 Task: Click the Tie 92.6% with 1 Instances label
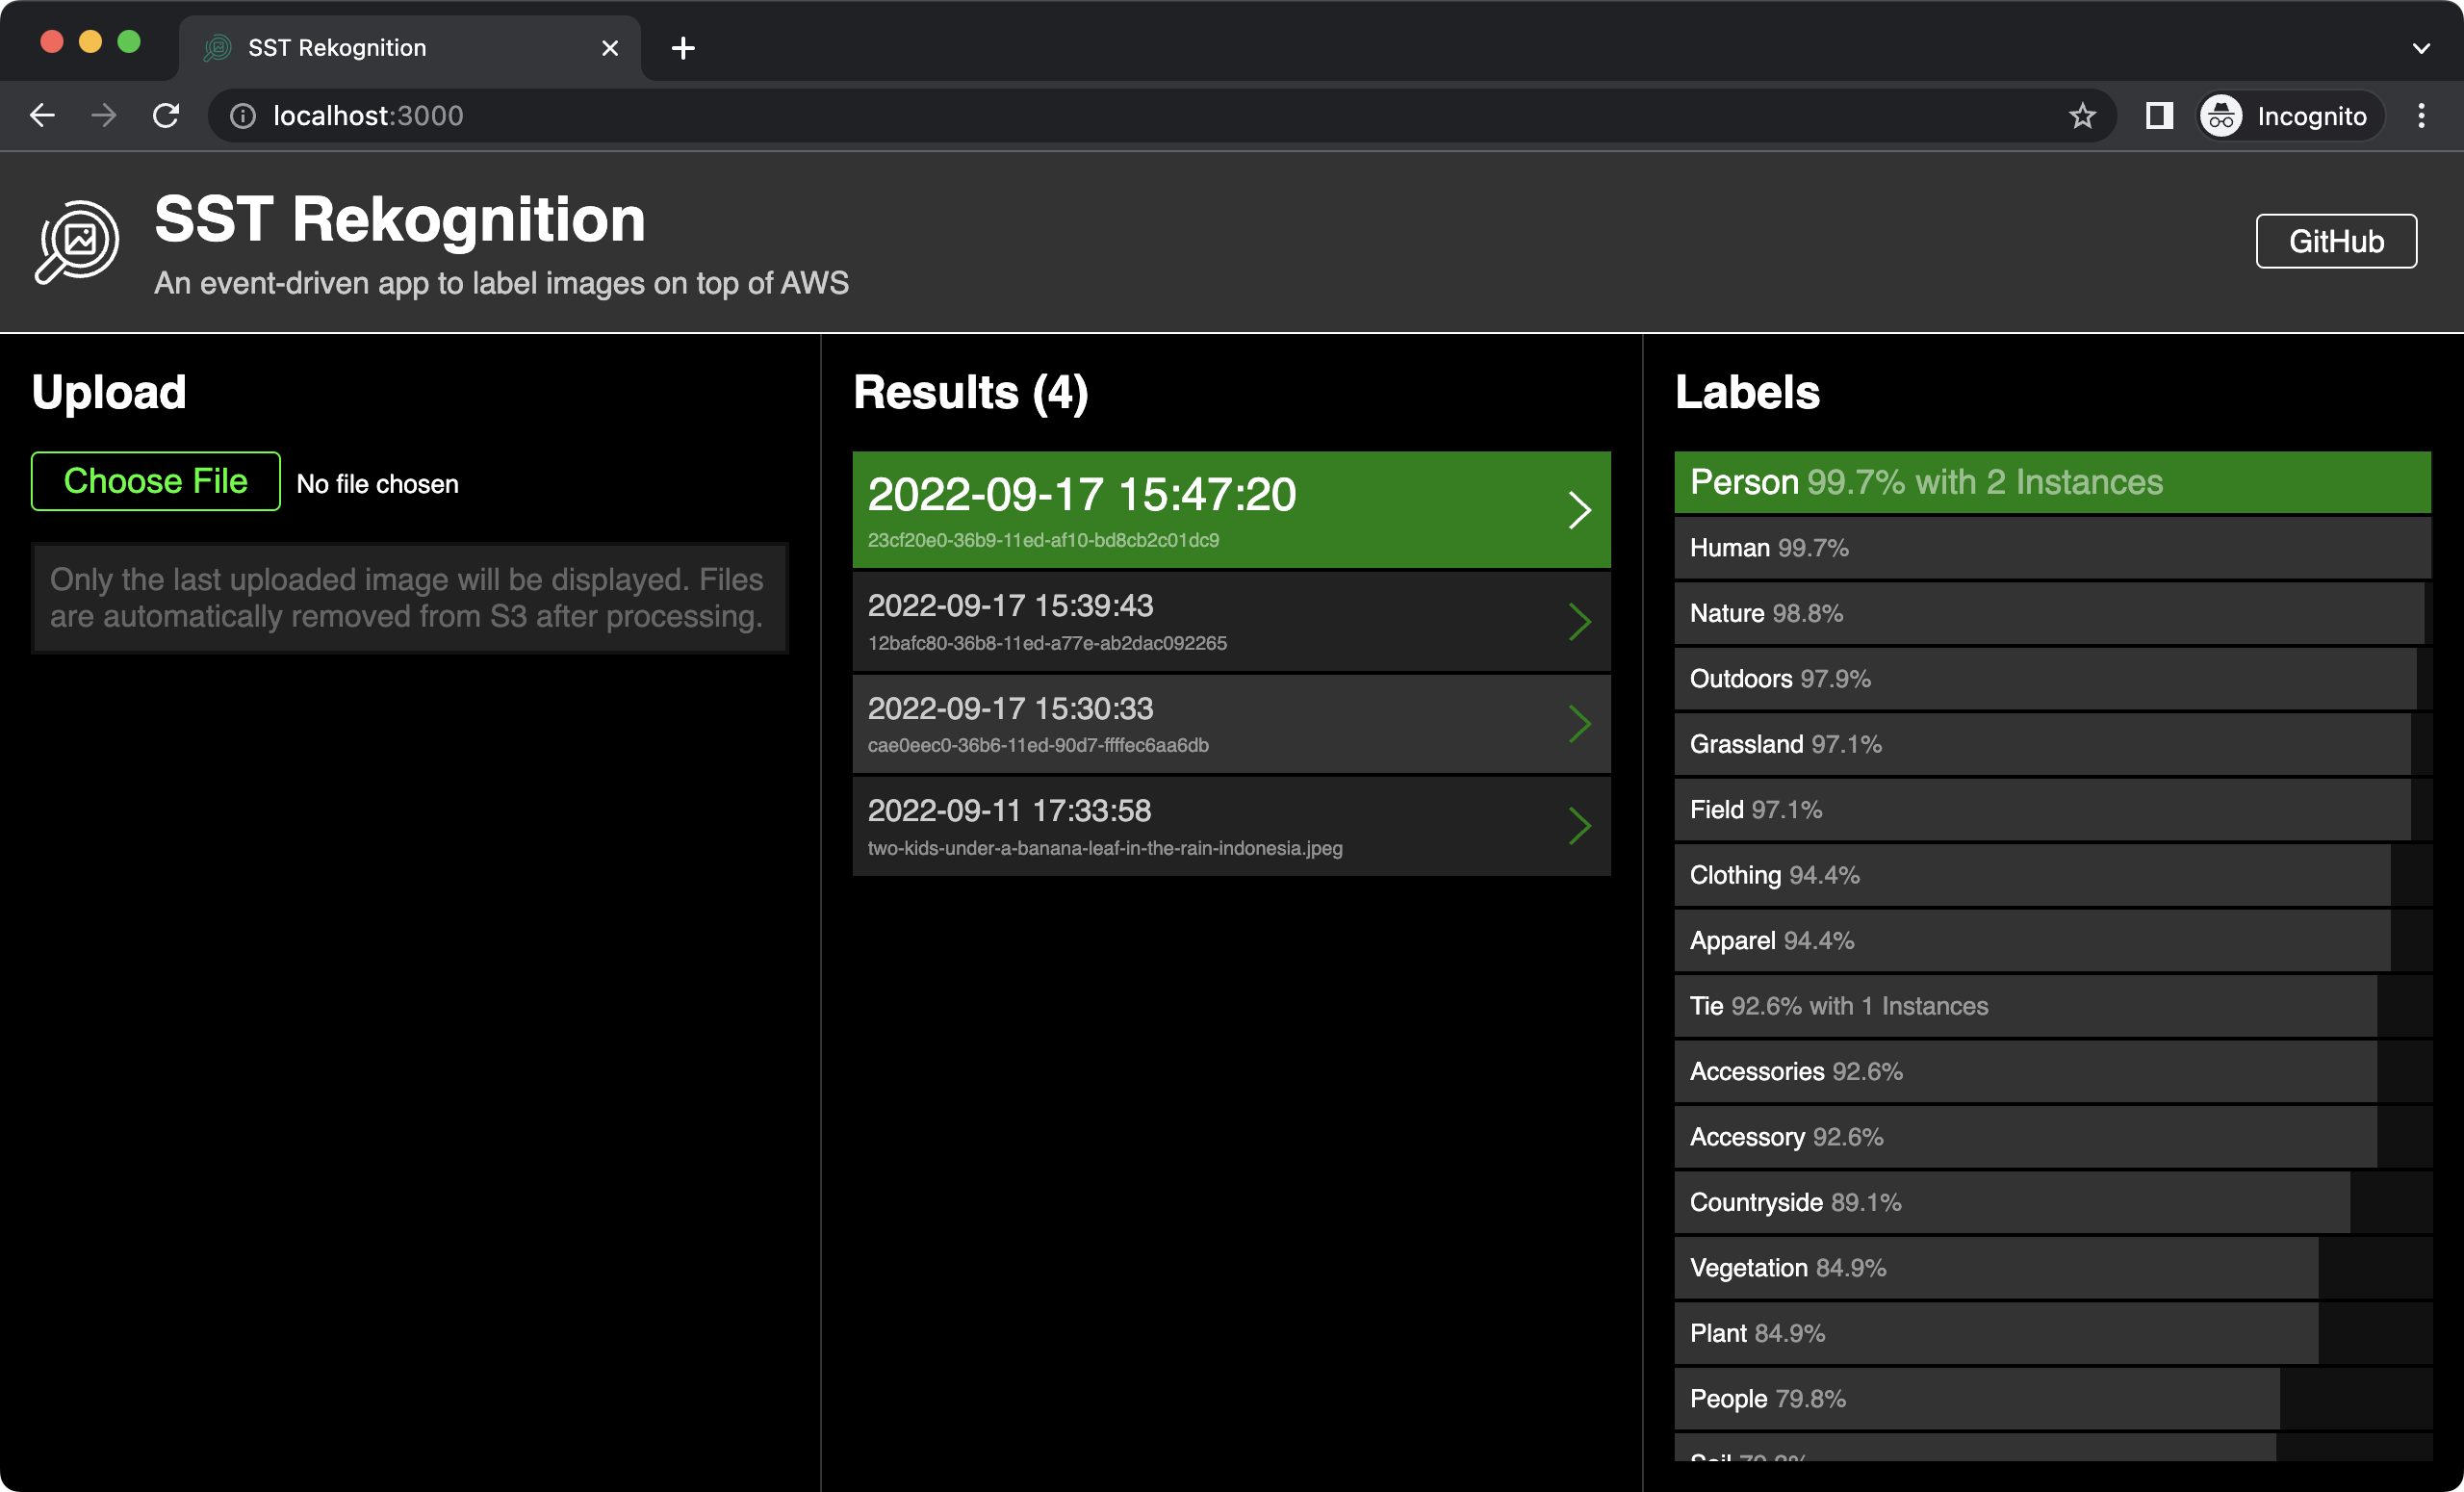pyautogui.click(x=2053, y=1006)
